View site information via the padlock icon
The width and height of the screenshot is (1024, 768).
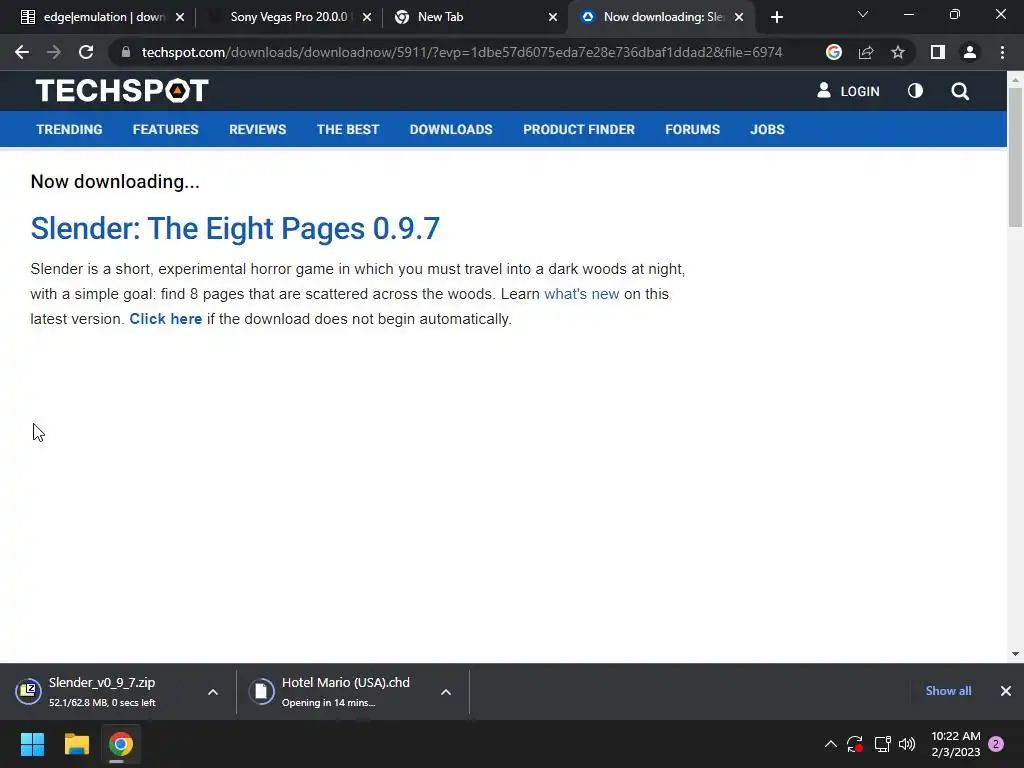126,52
